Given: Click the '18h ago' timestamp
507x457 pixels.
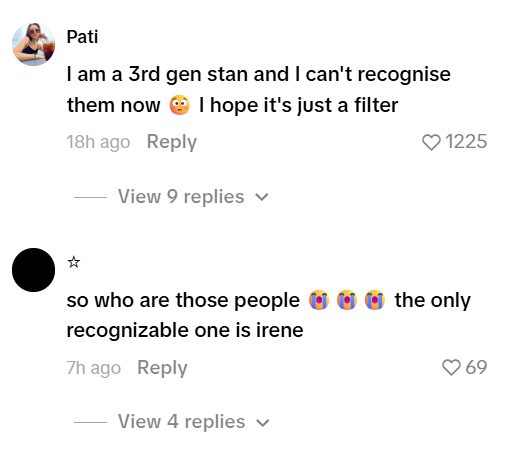Looking at the screenshot, I should point(98,142).
